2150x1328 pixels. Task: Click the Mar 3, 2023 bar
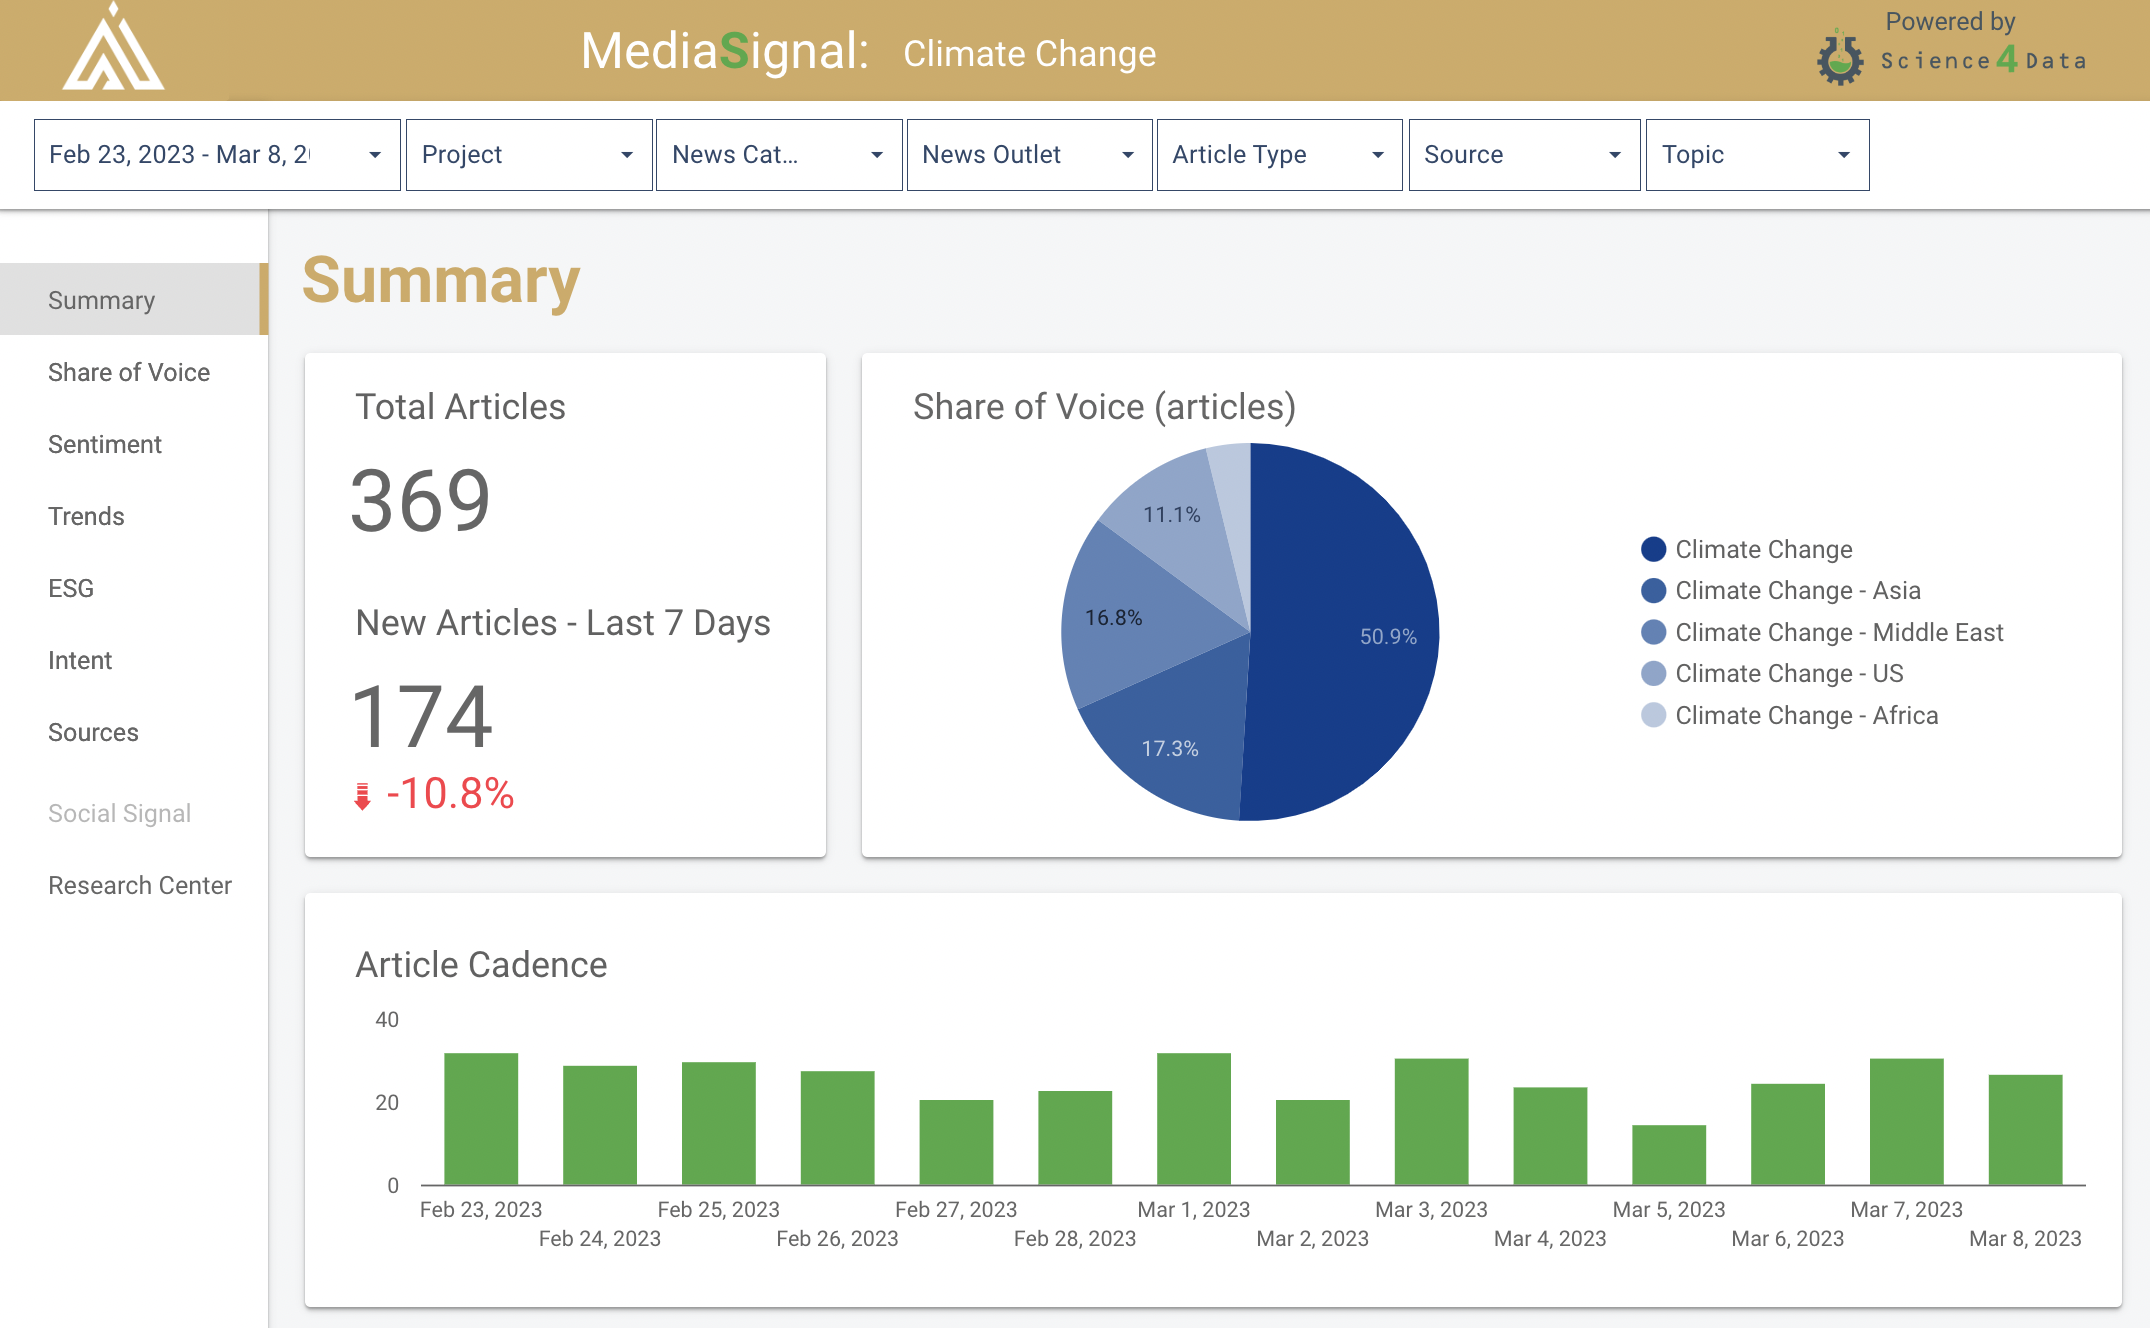pos(1431,1122)
